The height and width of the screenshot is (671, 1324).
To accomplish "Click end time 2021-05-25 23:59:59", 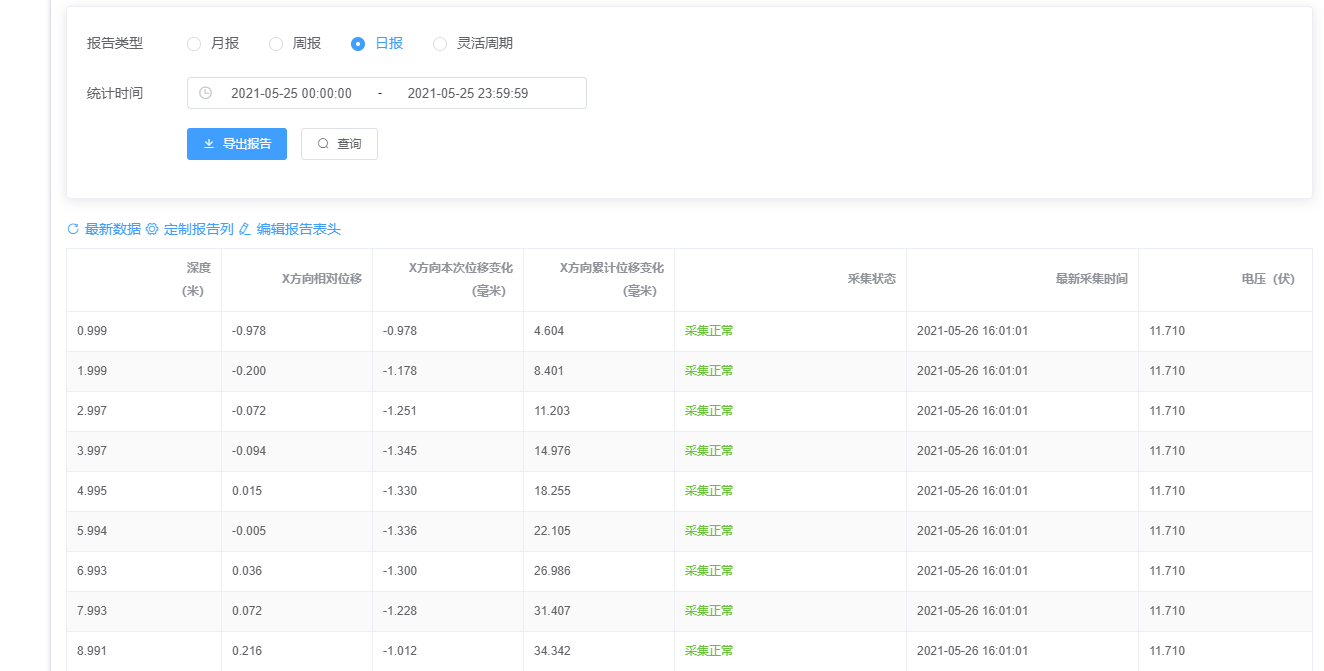I will [468, 93].
